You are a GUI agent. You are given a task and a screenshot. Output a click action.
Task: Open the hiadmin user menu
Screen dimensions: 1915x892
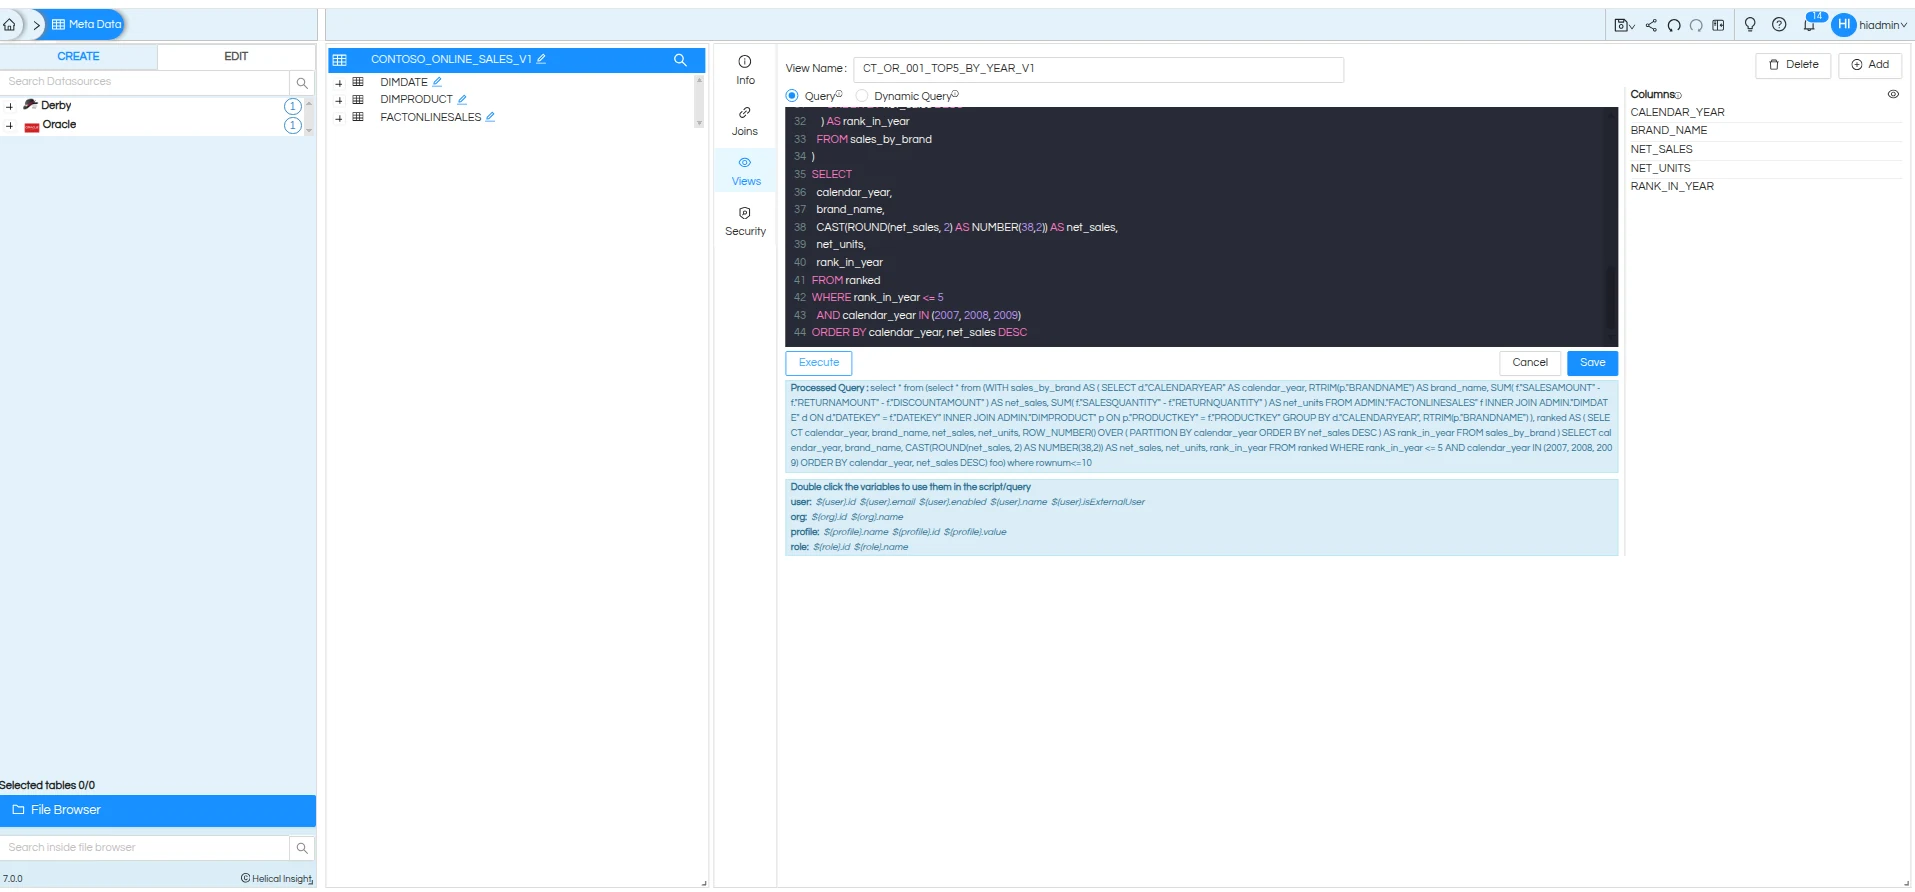point(1870,25)
